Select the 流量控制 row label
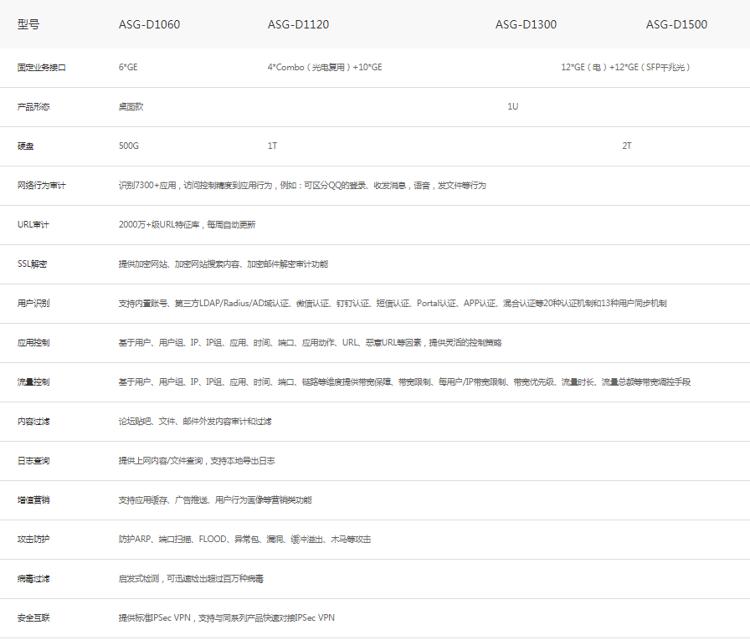 click(33, 382)
